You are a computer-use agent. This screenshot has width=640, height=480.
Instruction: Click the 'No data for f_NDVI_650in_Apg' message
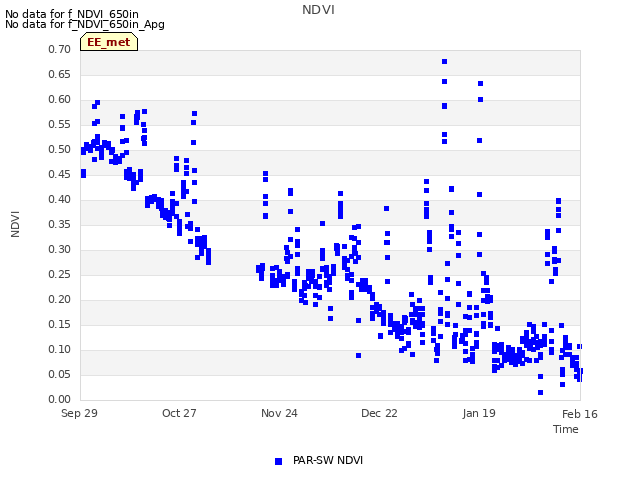pos(85,24)
